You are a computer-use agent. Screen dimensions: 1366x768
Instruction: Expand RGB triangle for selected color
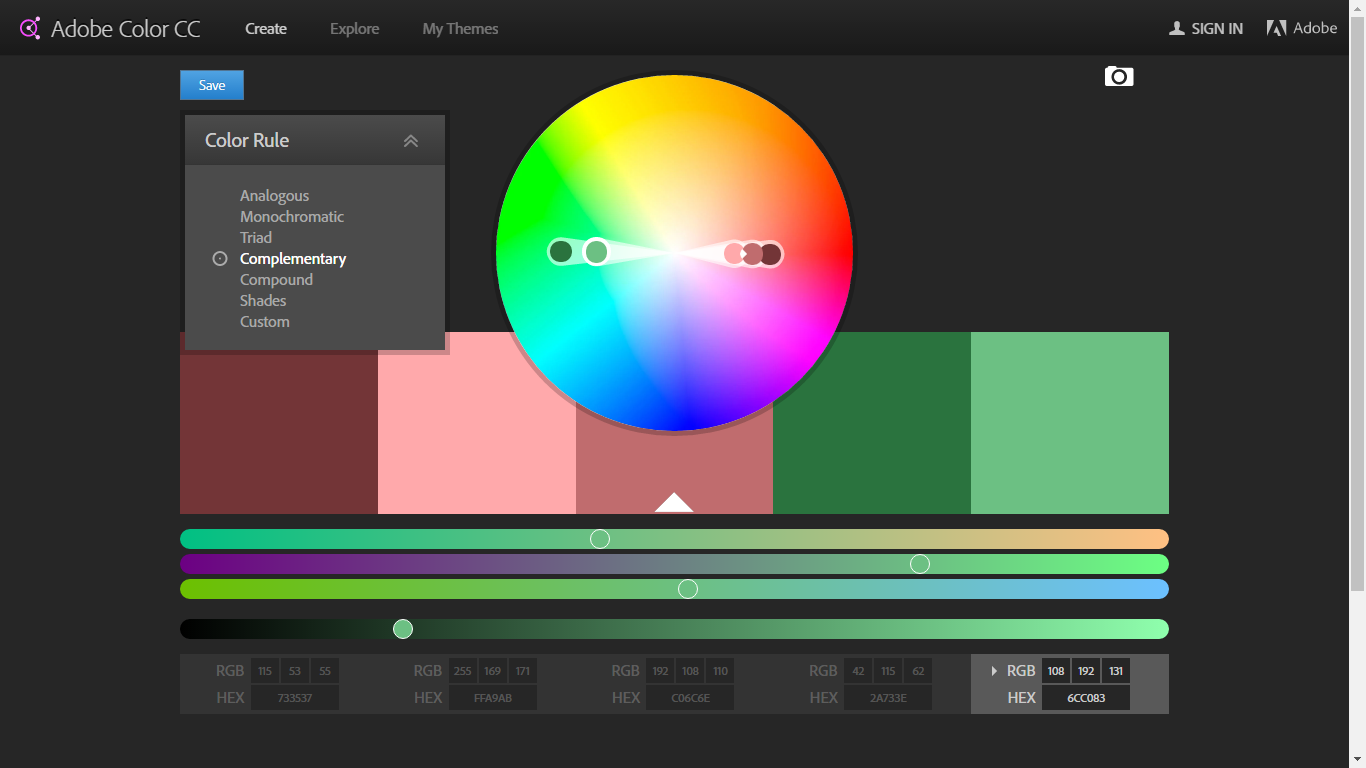pyautogui.click(x=994, y=671)
